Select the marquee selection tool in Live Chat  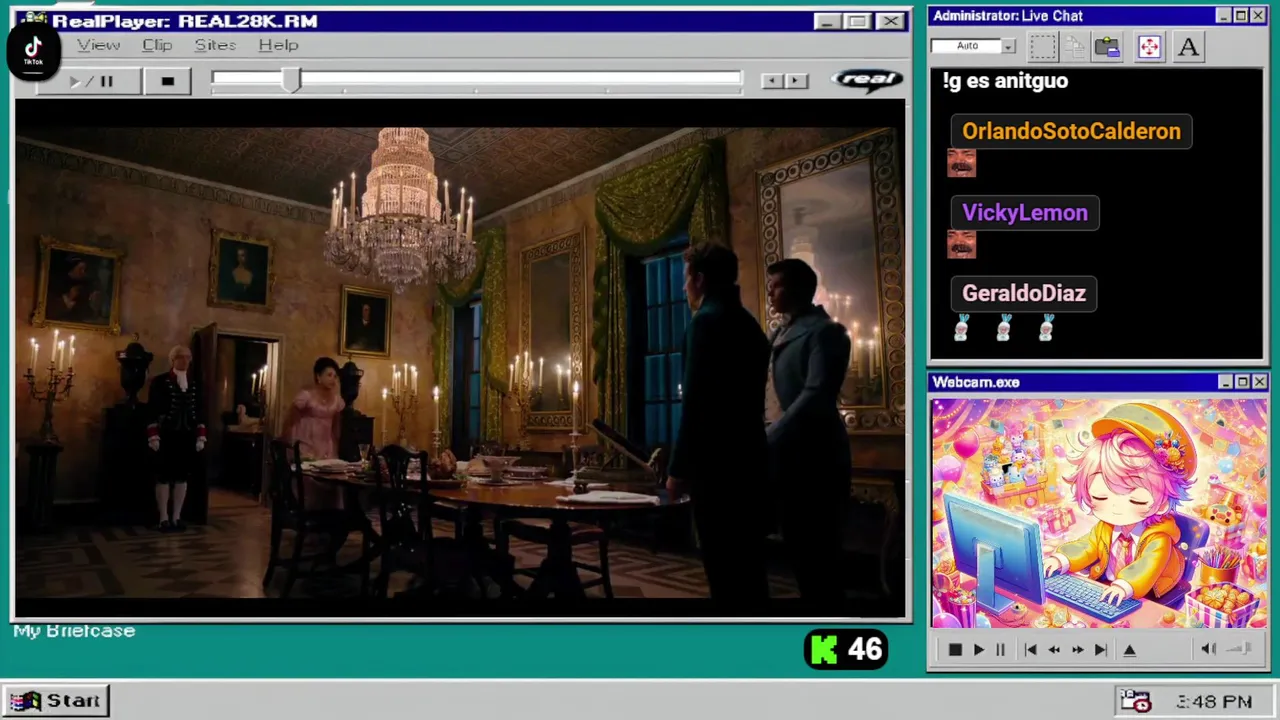coord(1043,46)
